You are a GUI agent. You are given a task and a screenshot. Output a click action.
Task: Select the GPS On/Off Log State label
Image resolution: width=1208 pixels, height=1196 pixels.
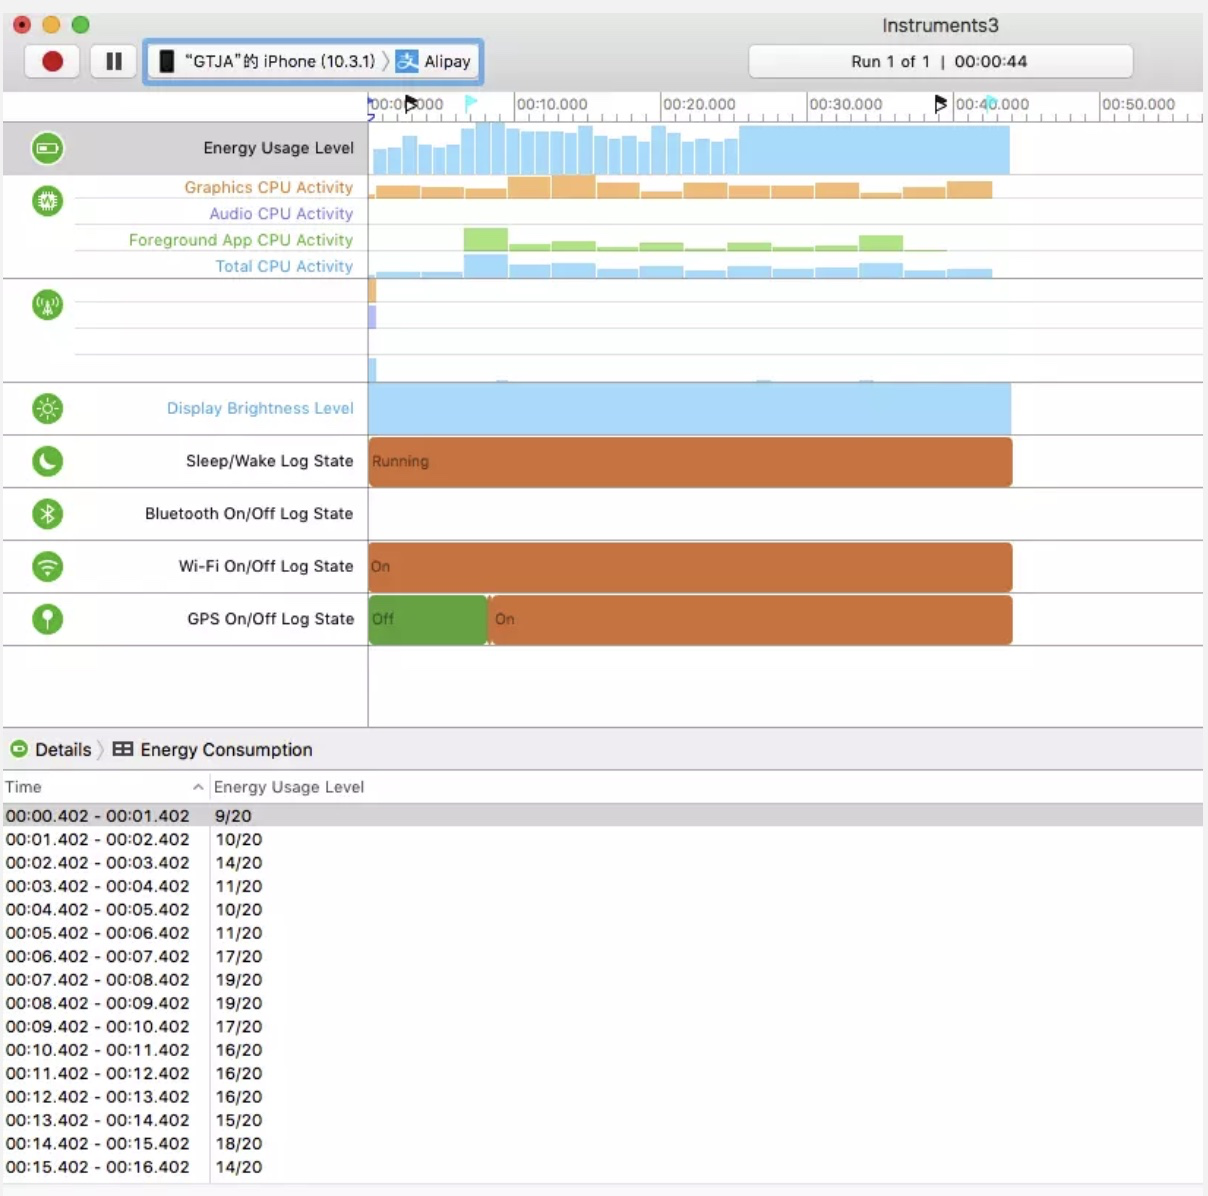pos(271,619)
